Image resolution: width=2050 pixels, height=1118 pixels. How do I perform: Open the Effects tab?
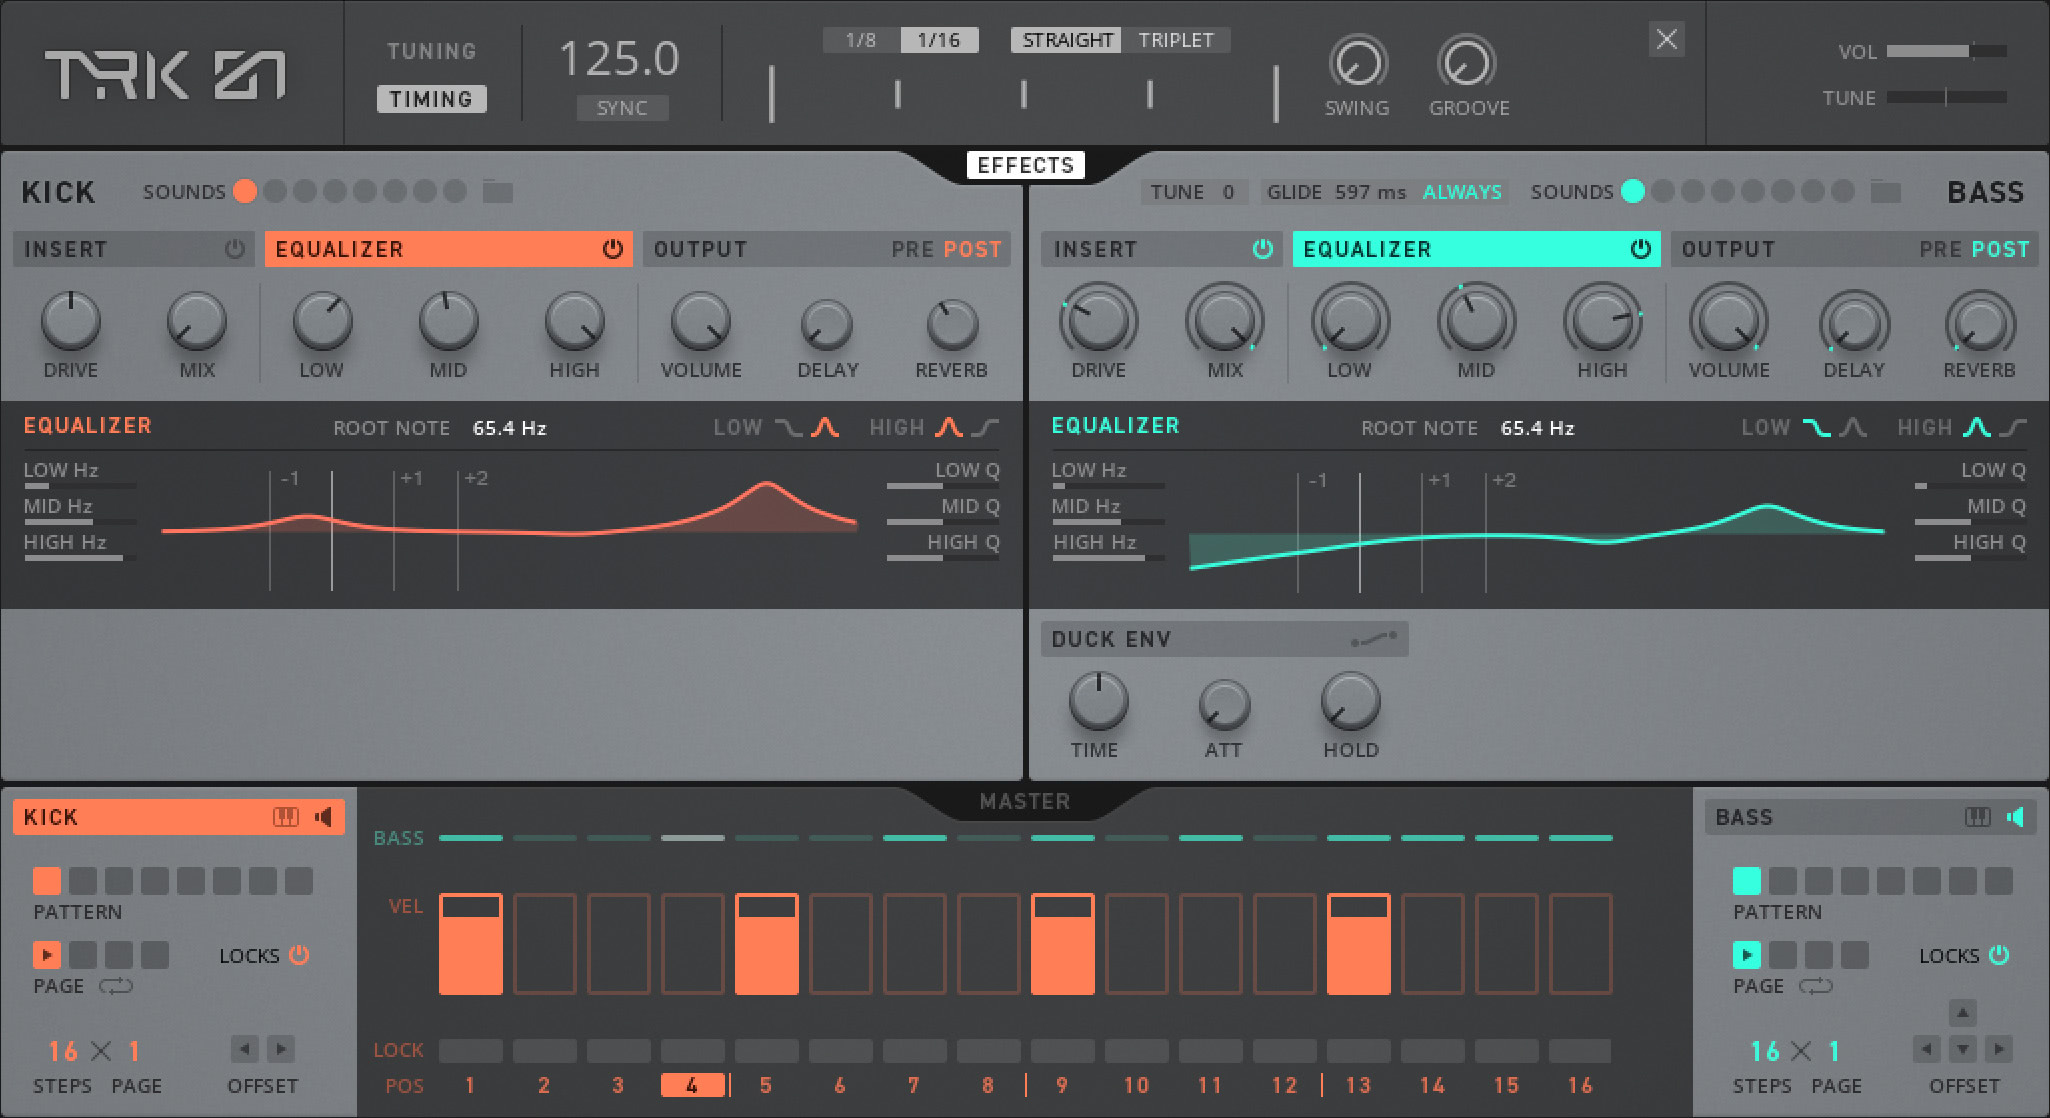[1025, 165]
